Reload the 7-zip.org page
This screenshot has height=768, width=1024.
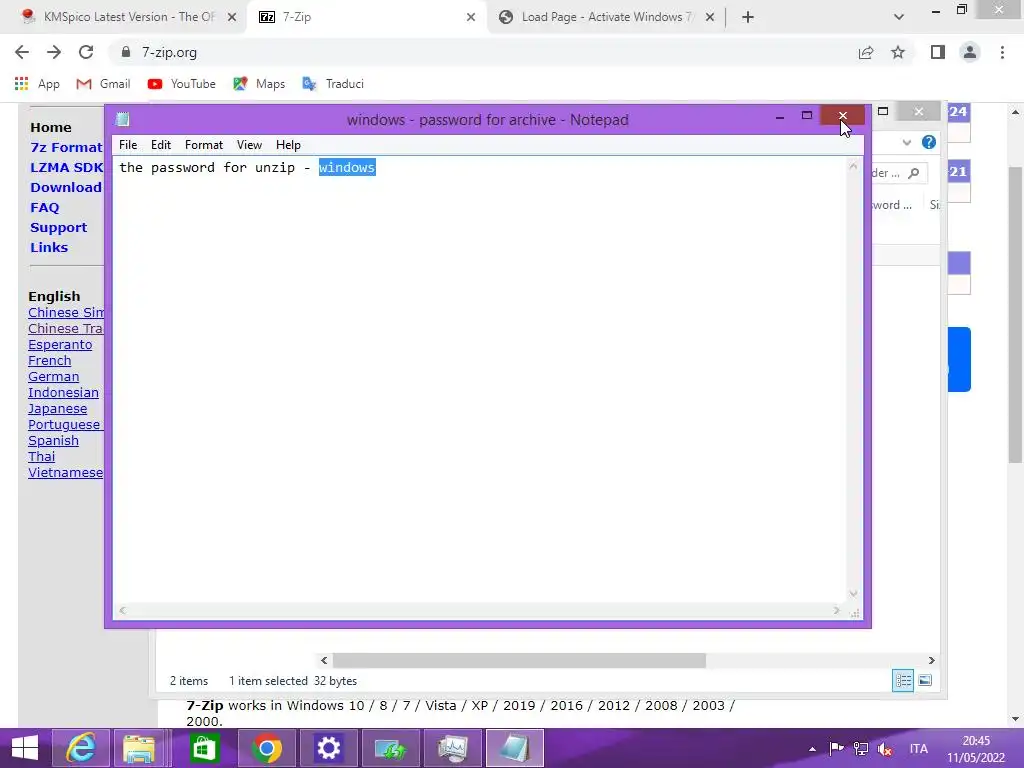[86, 52]
